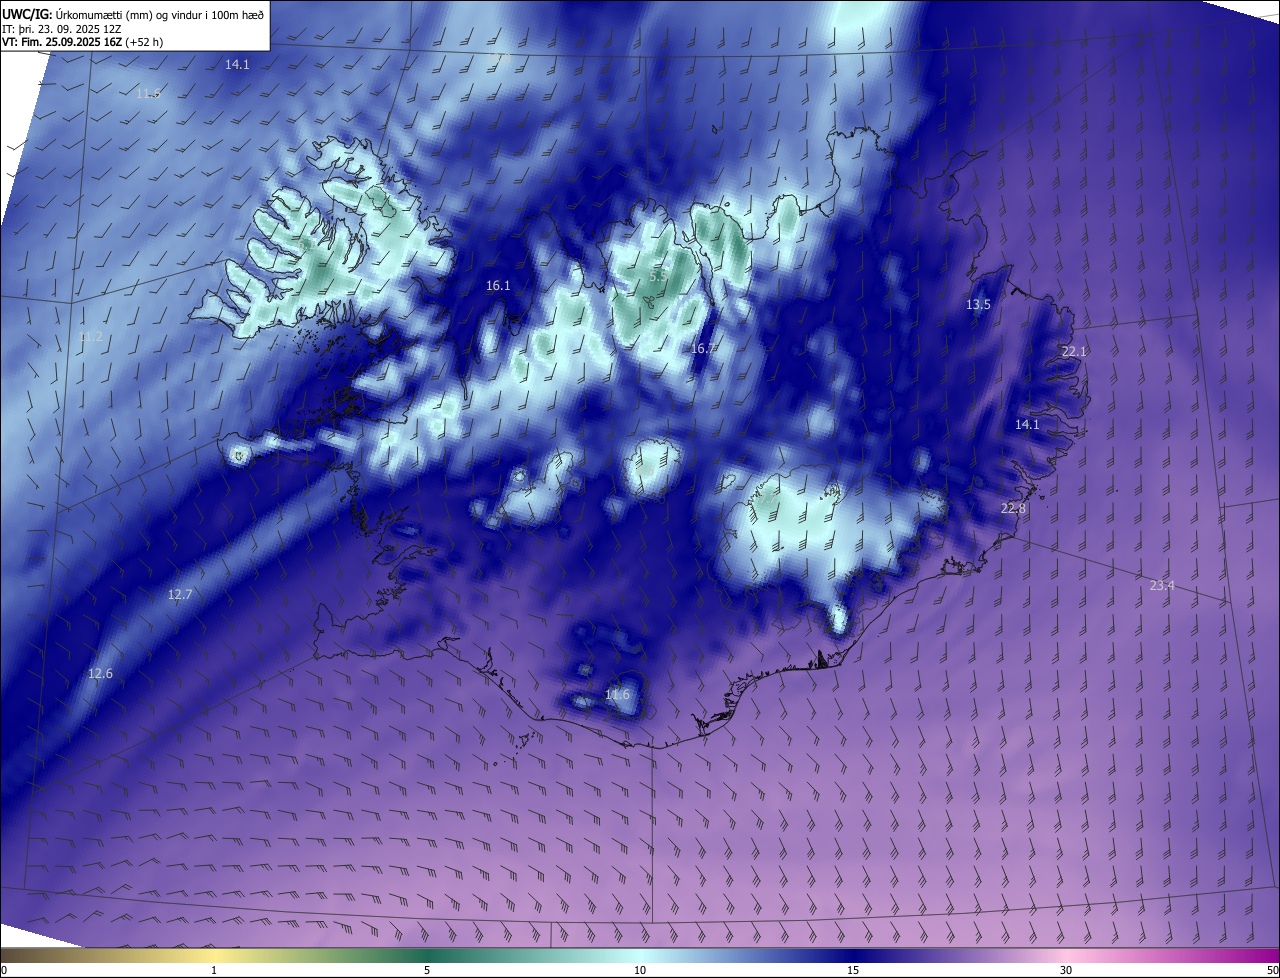
Task: Click the 'IT: þri. 23. 09. 2025 12Z' line
Action: coord(62,29)
